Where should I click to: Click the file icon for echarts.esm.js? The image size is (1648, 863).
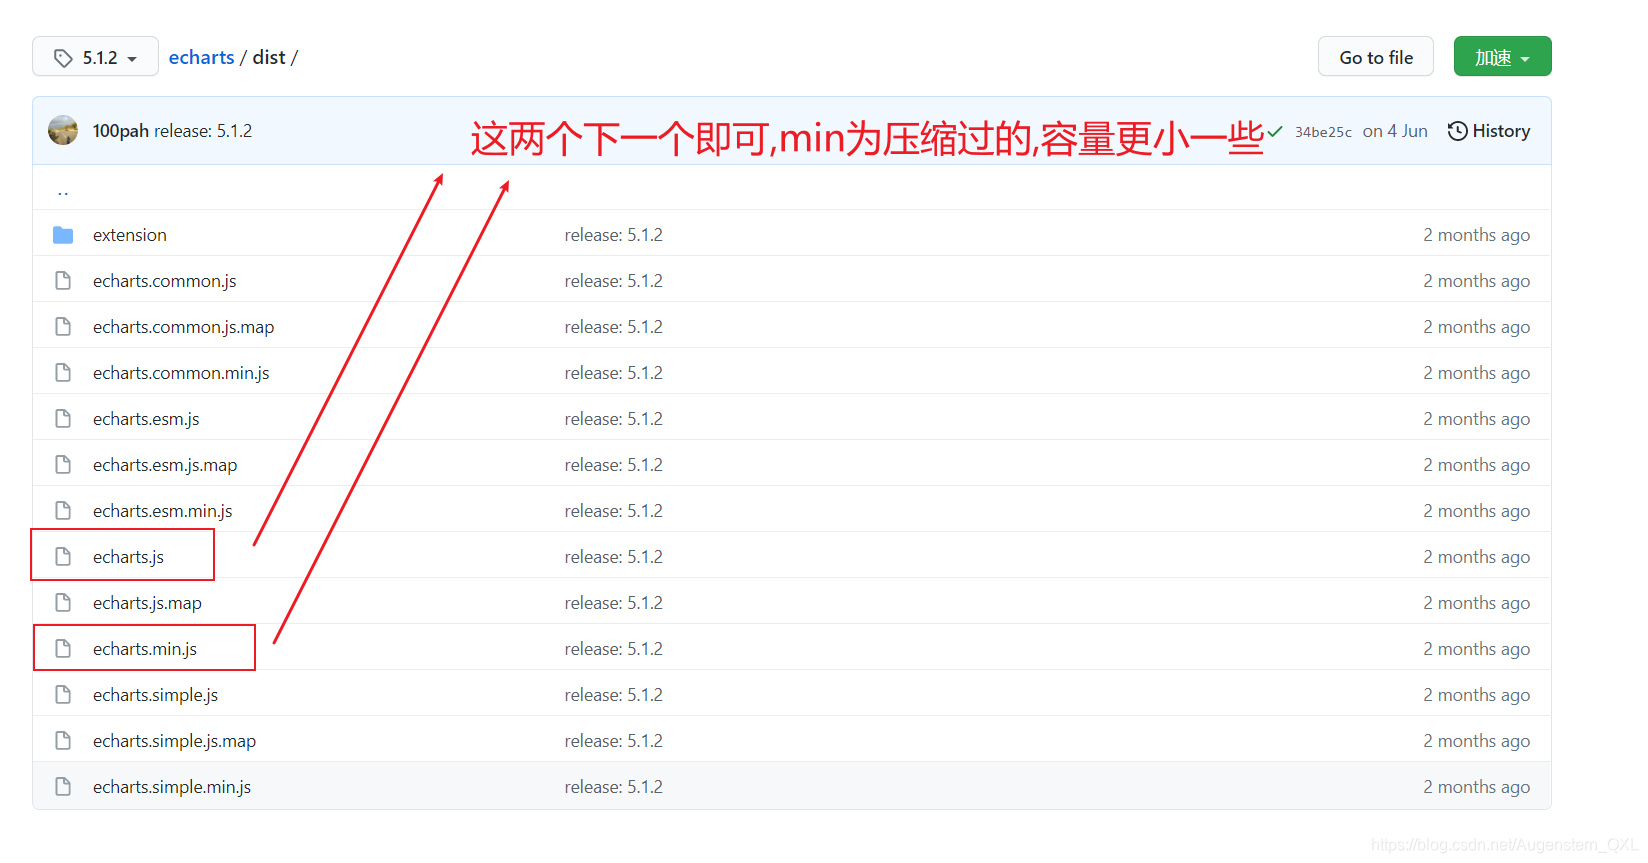(x=63, y=419)
